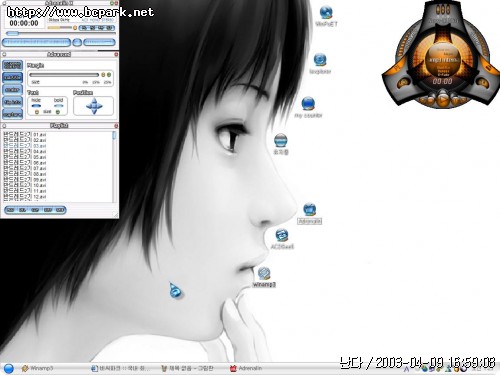Select playlist entry ending in 09.avi
Image resolution: width=500 pixels, height=375 pixels.
(25, 180)
